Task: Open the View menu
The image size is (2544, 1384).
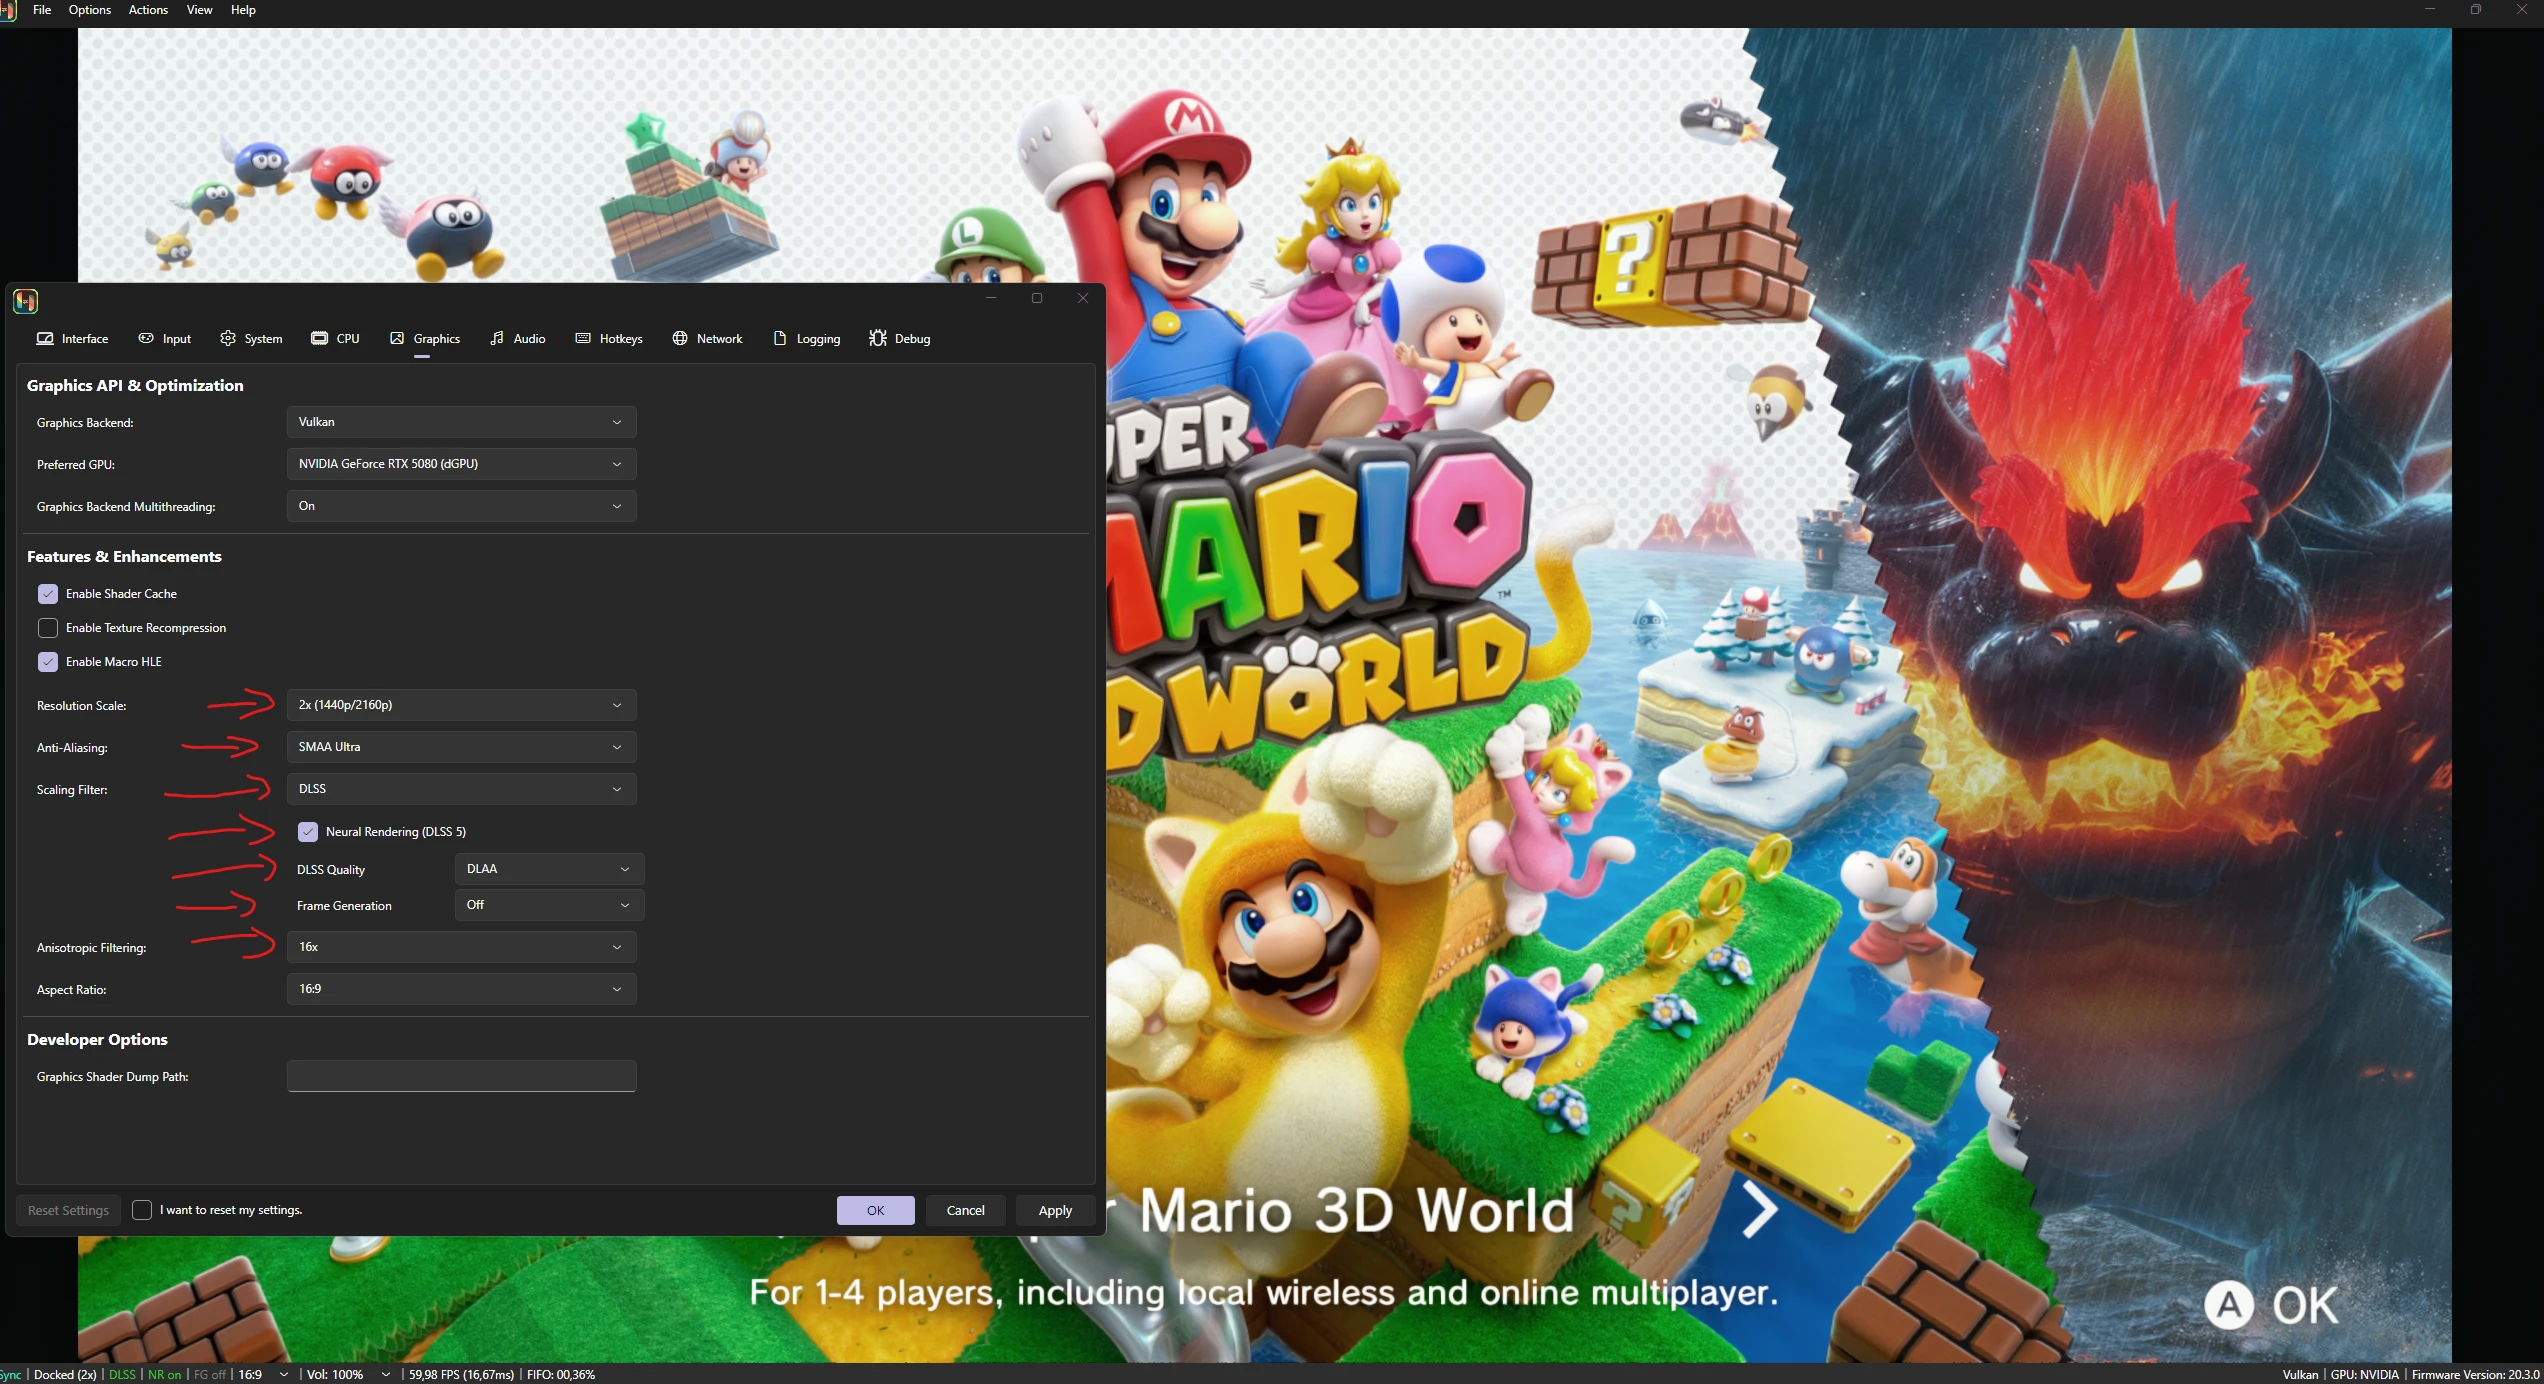Action: 200,10
